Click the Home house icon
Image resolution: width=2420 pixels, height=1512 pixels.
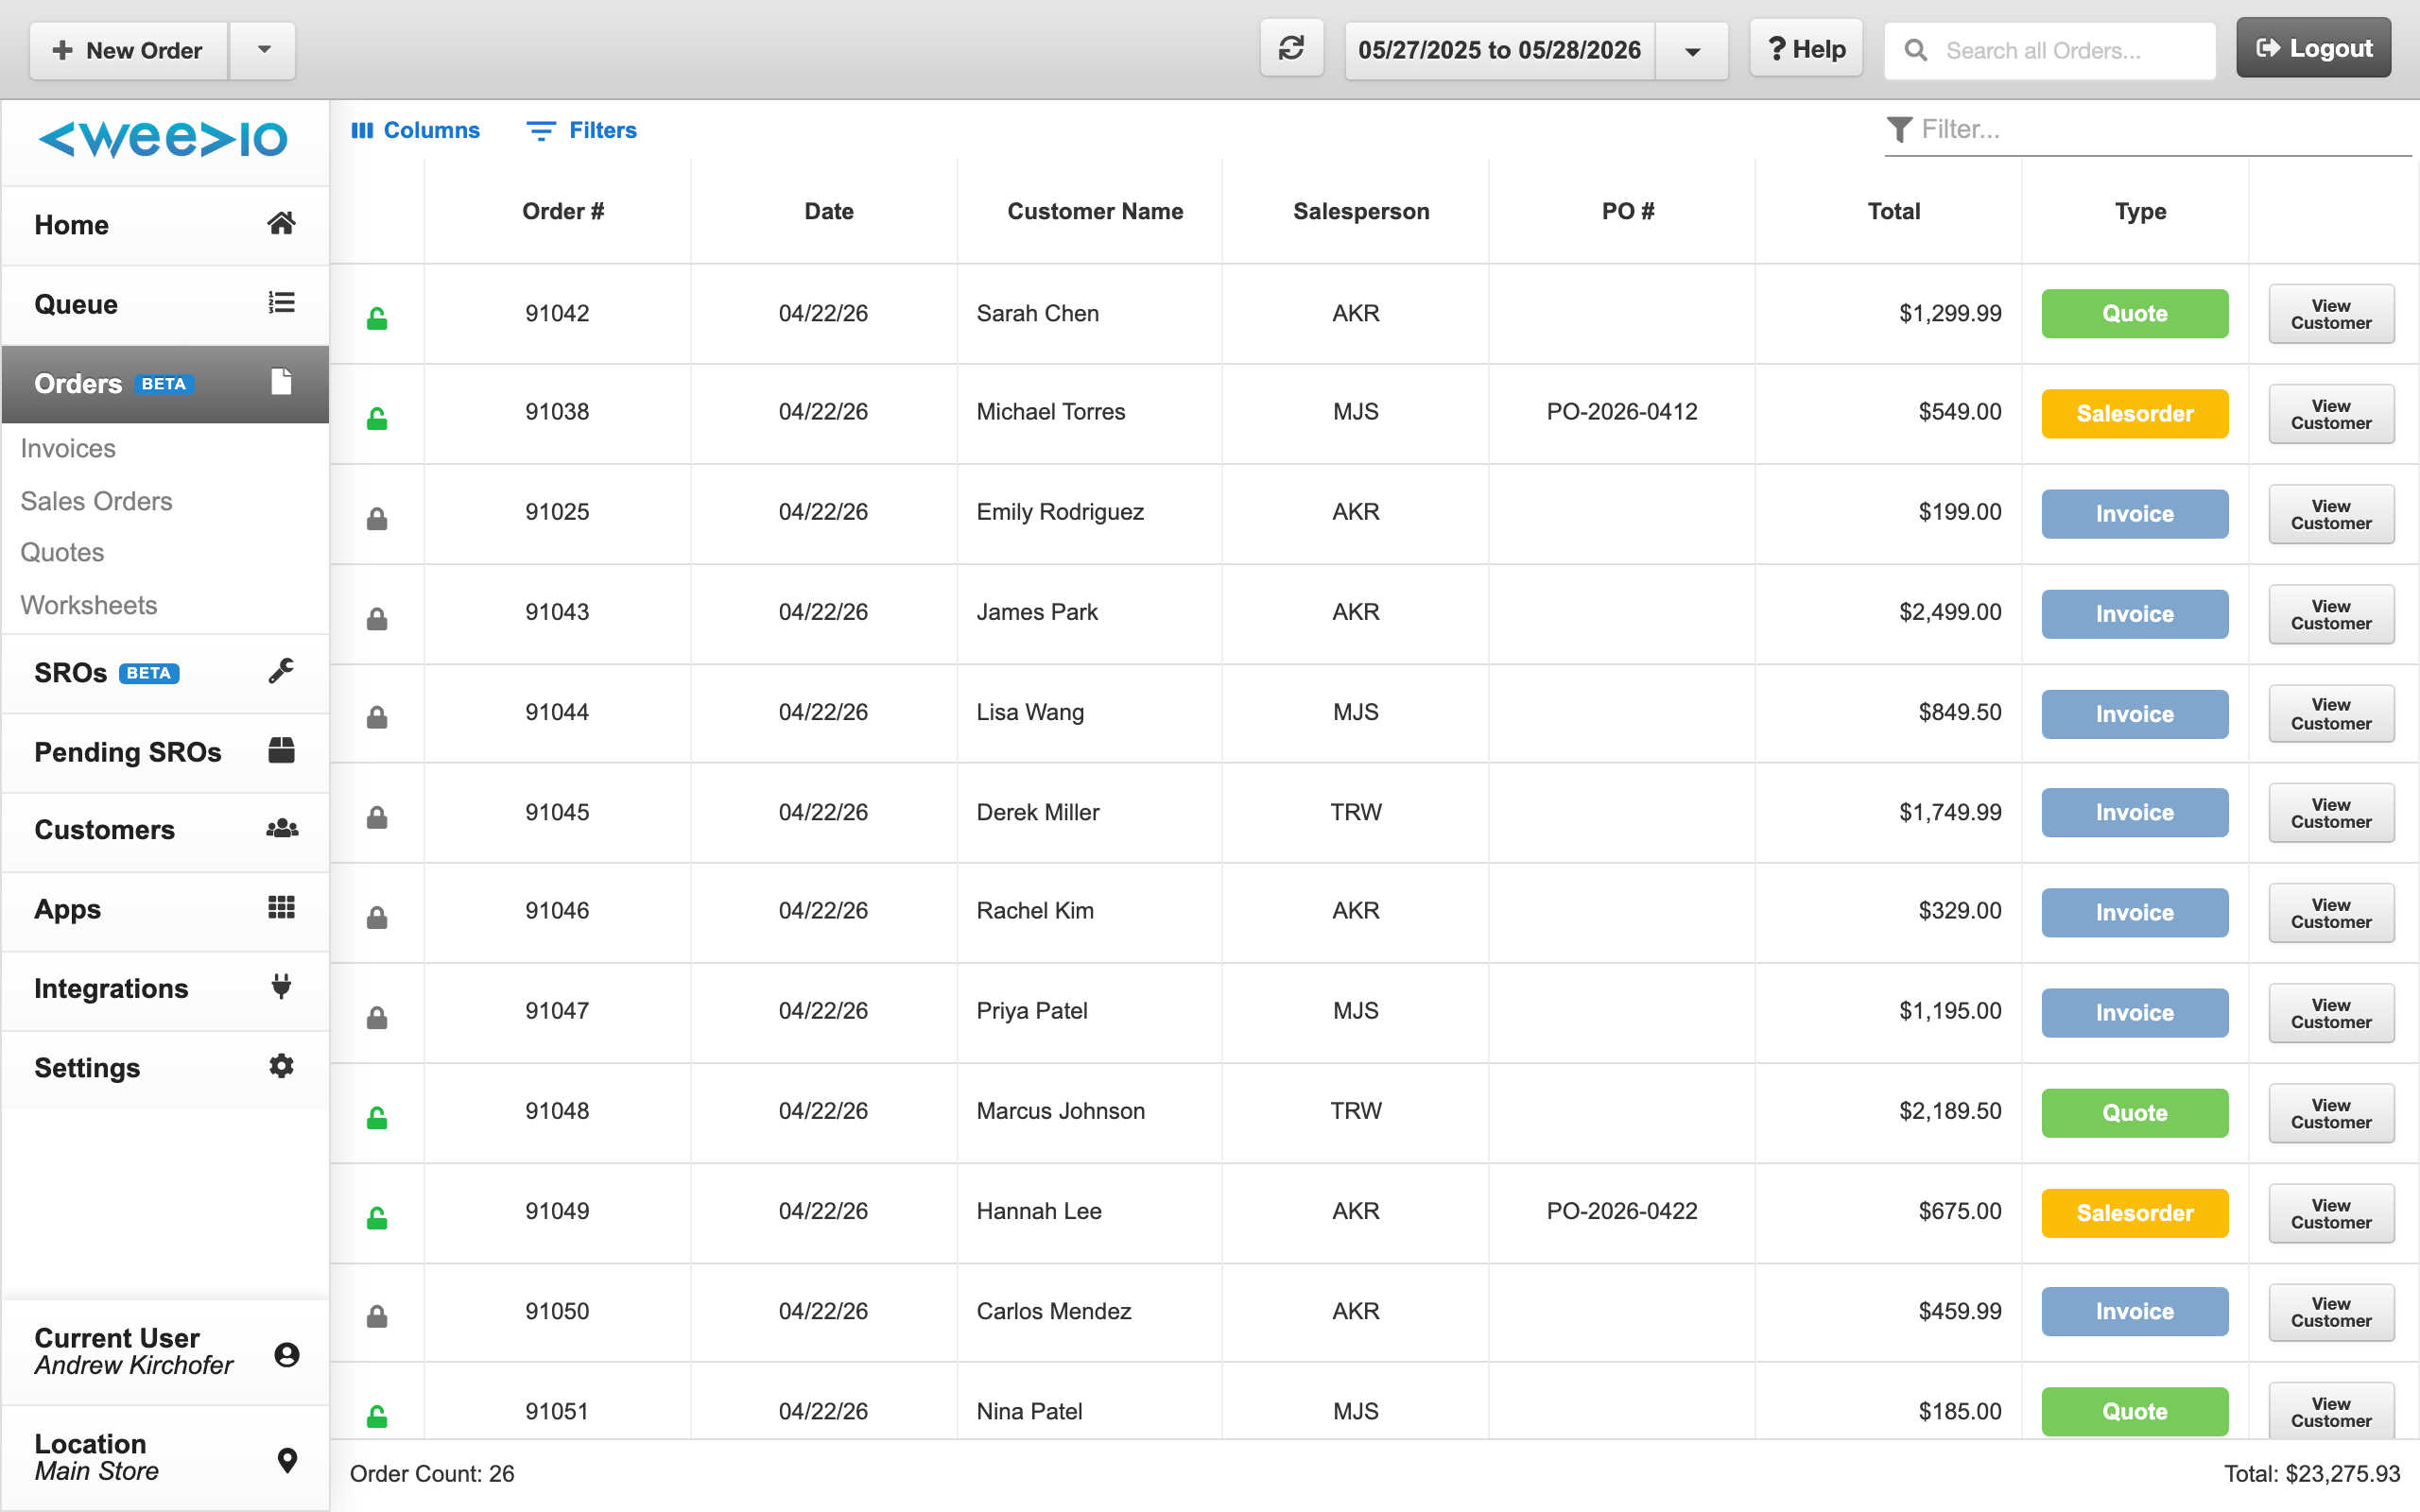click(x=281, y=224)
